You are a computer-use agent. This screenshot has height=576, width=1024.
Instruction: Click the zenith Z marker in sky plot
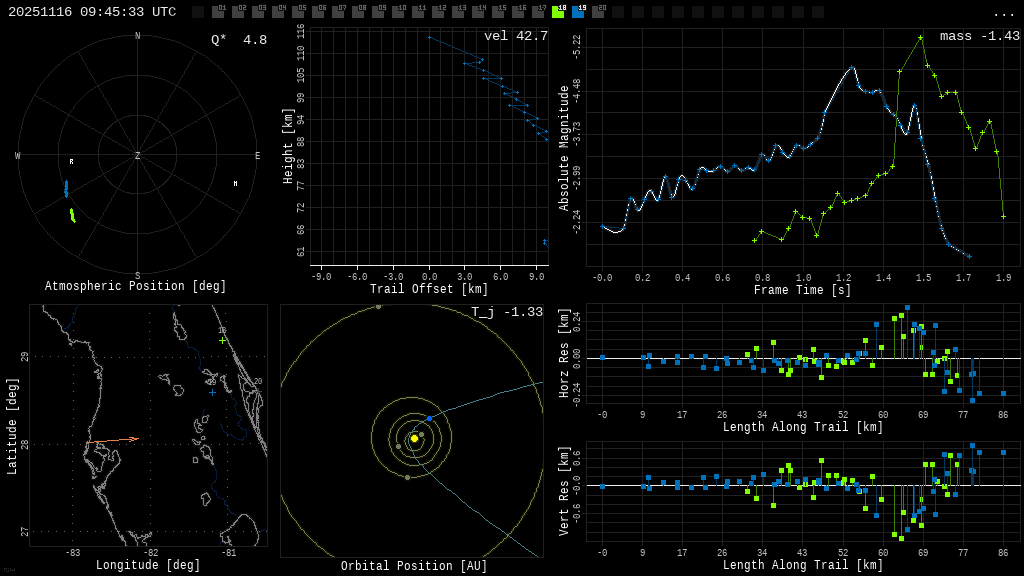coord(138,156)
